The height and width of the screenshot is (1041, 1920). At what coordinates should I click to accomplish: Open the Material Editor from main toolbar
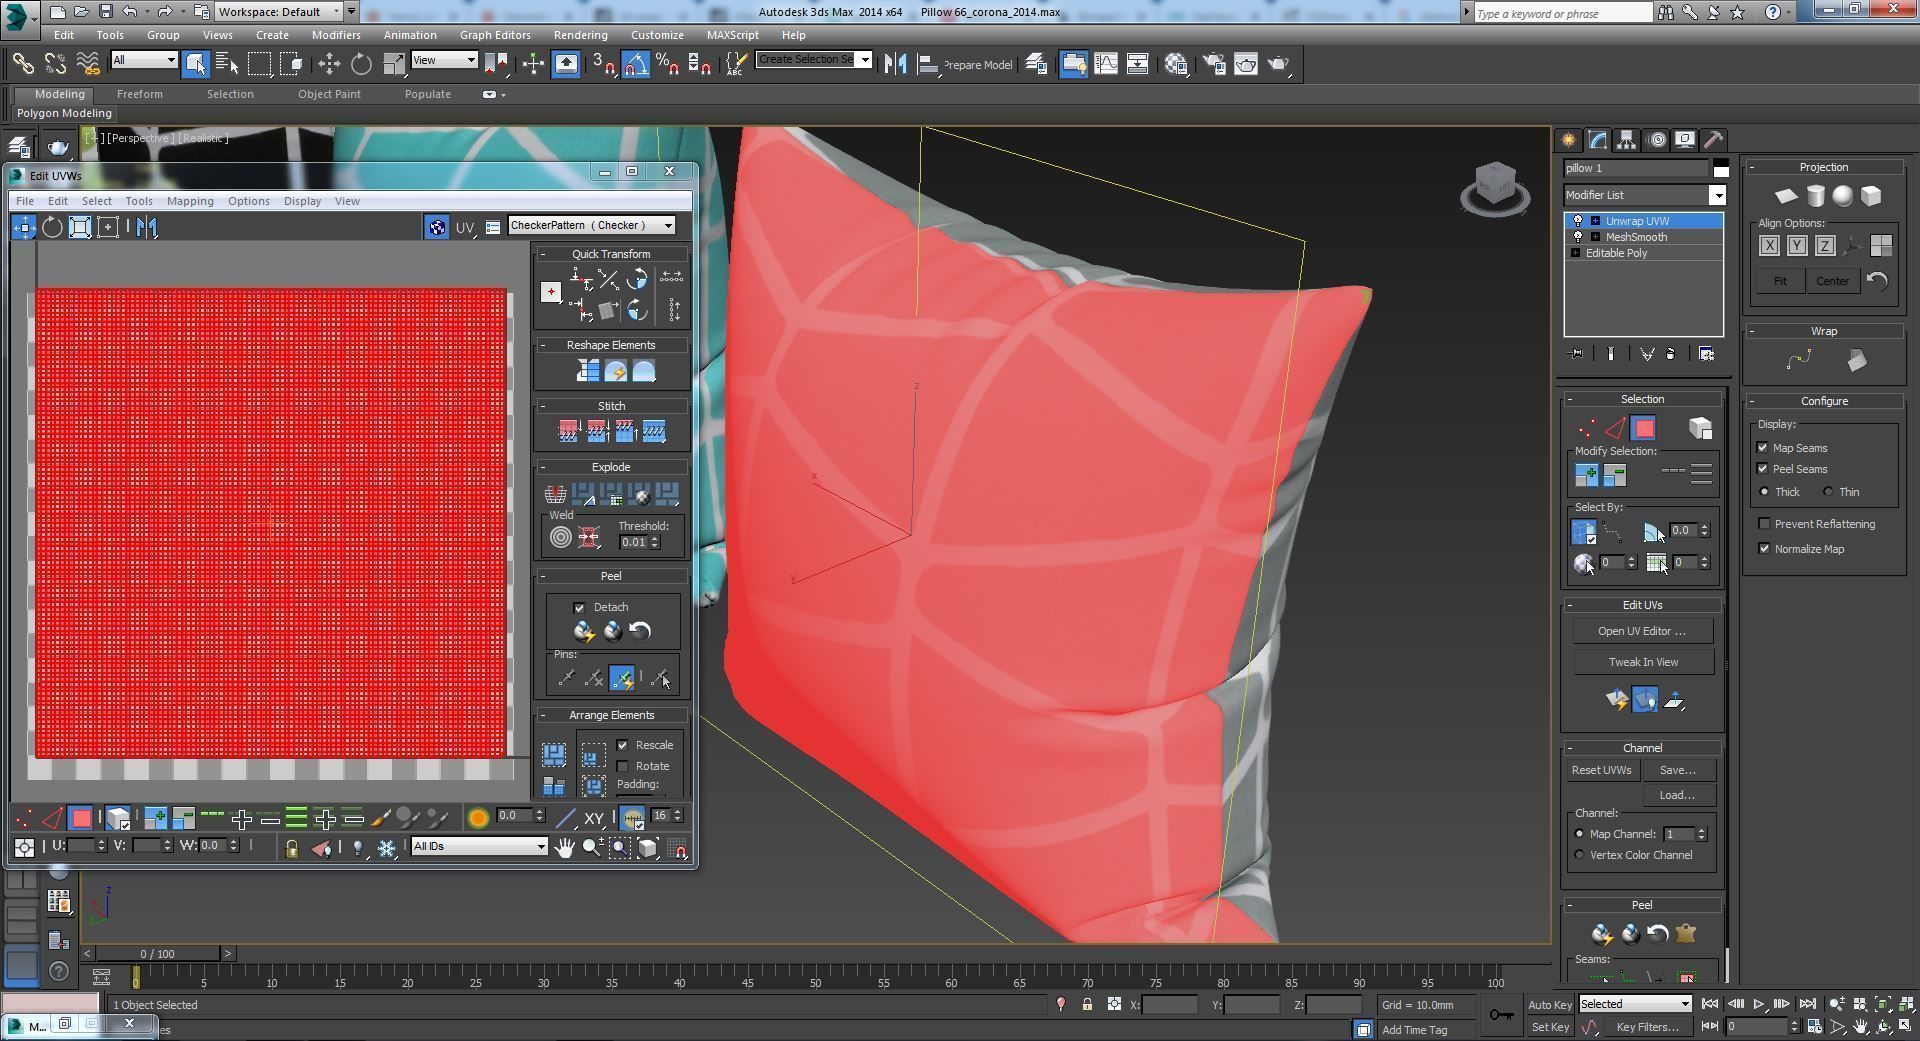tap(1176, 64)
